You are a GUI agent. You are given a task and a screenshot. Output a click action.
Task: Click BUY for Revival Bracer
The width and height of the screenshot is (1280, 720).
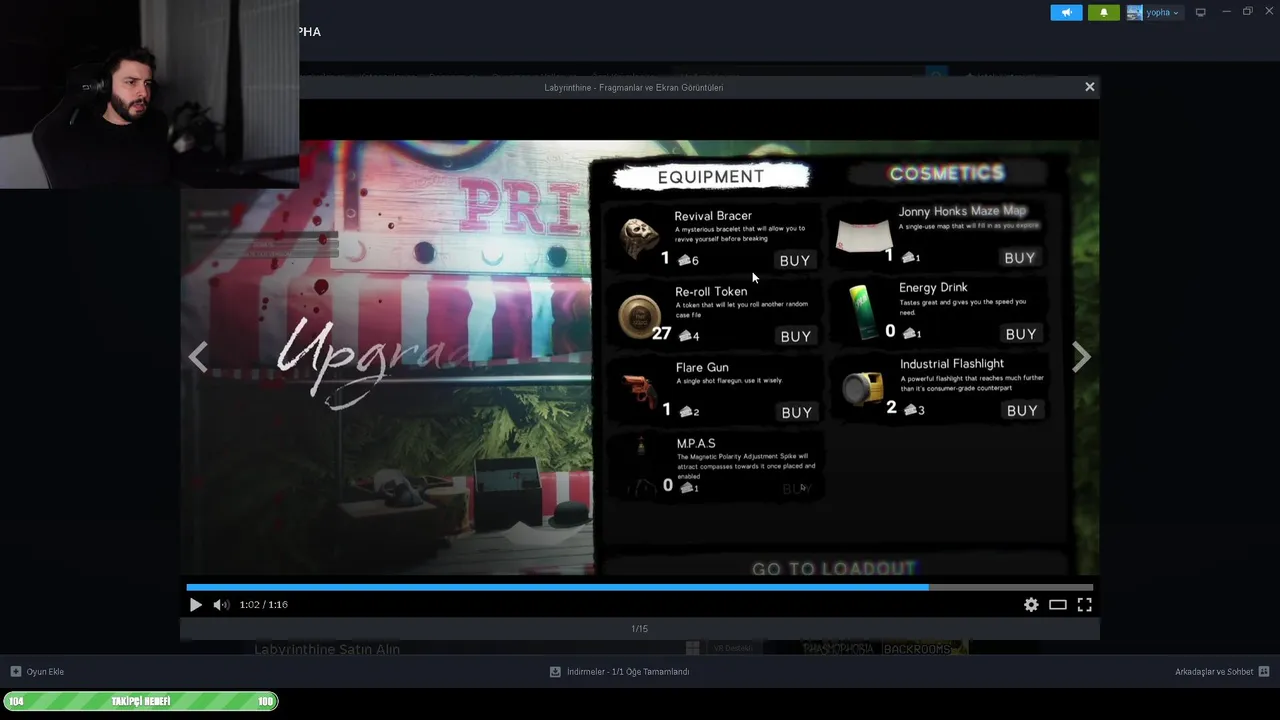pyautogui.click(x=795, y=261)
